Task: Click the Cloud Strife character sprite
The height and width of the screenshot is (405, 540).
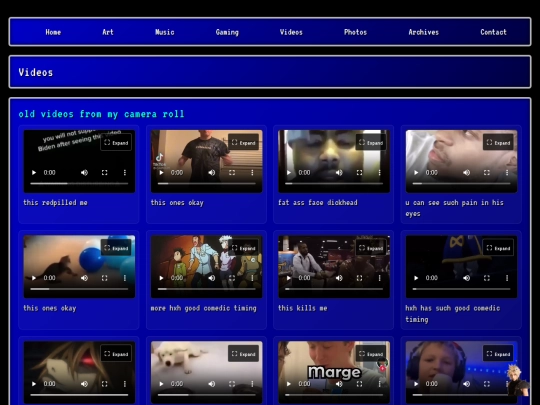Action: click(518, 381)
